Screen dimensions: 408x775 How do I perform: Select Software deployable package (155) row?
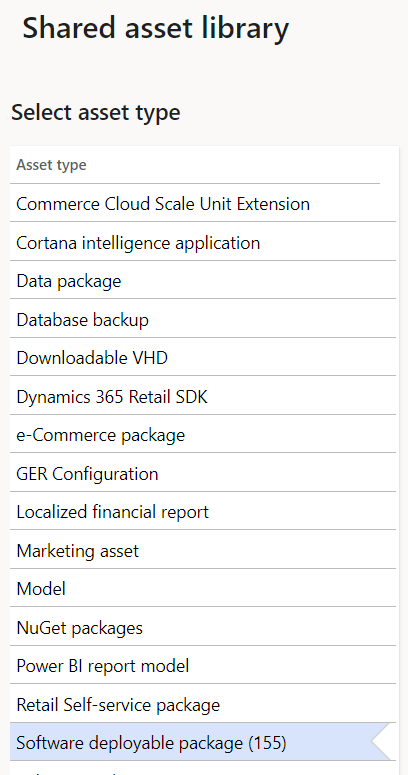pyautogui.click(x=203, y=742)
